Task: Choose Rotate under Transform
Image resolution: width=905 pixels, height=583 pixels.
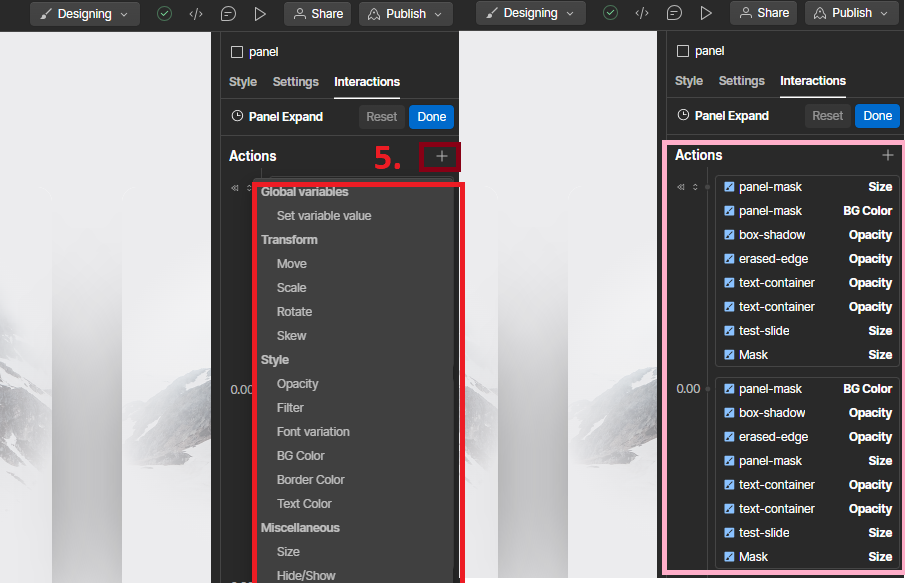Action: (x=294, y=312)
